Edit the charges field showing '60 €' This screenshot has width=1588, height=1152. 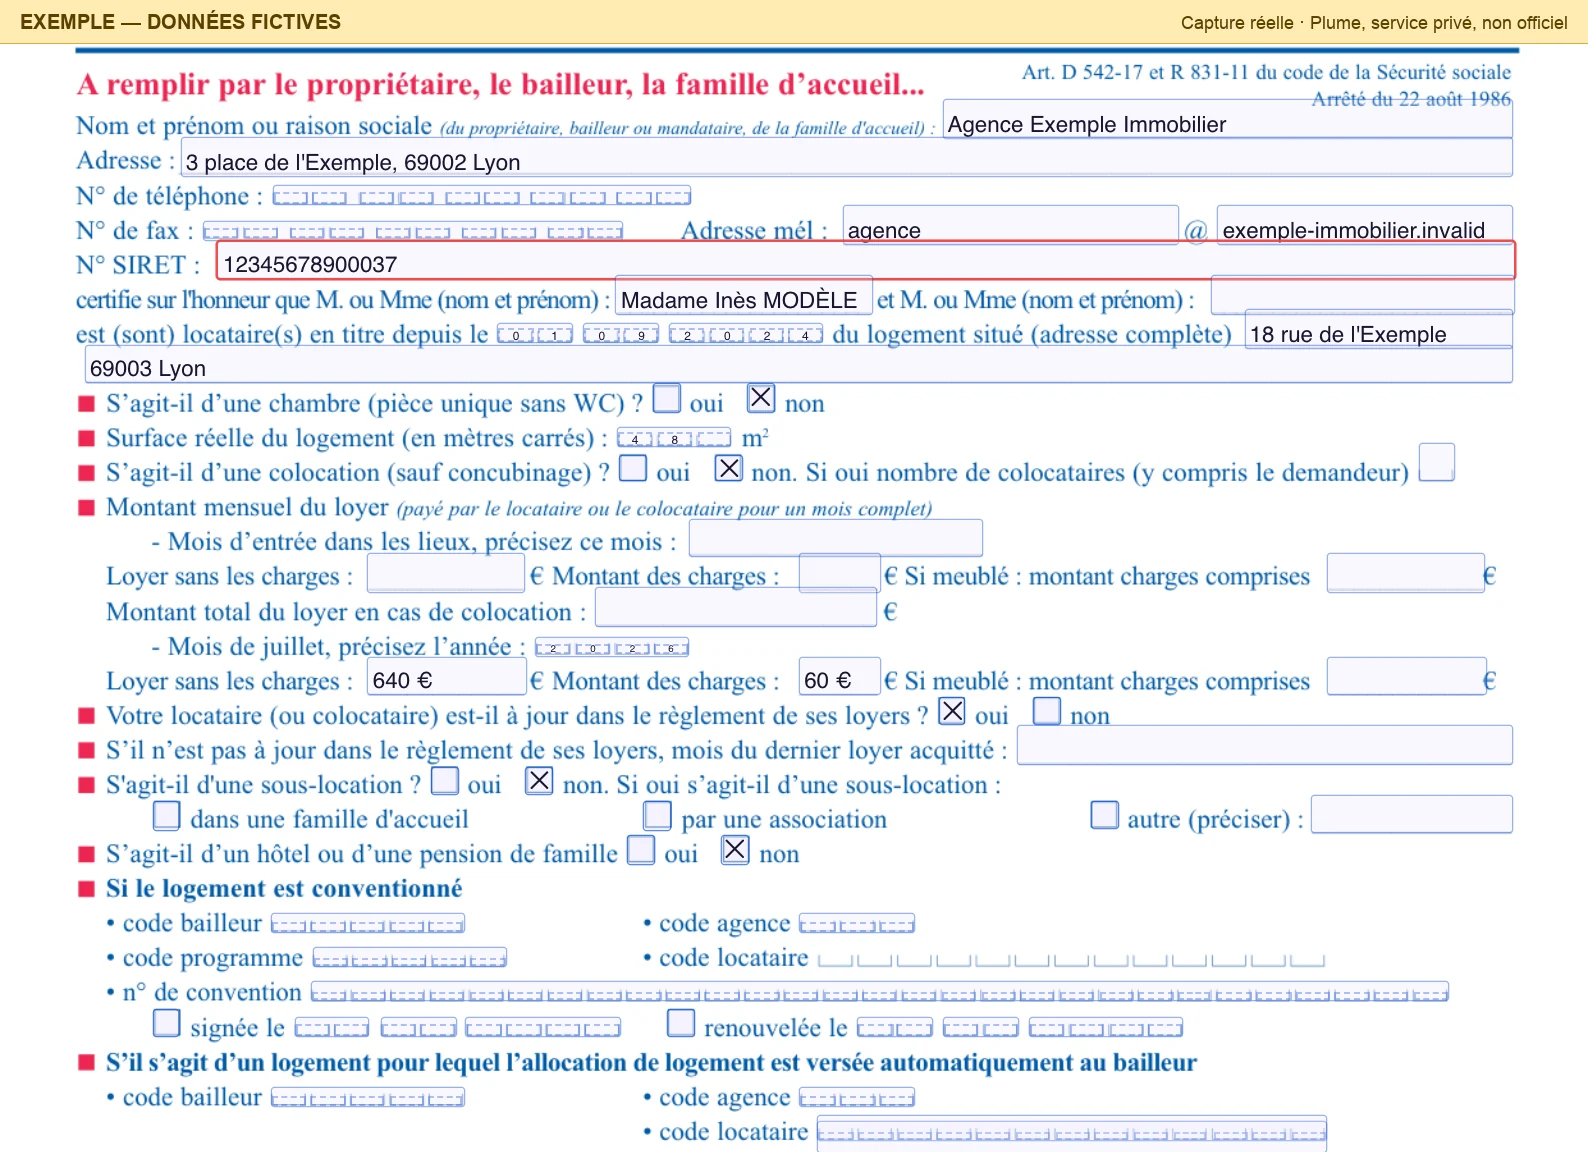click(840, 677)
